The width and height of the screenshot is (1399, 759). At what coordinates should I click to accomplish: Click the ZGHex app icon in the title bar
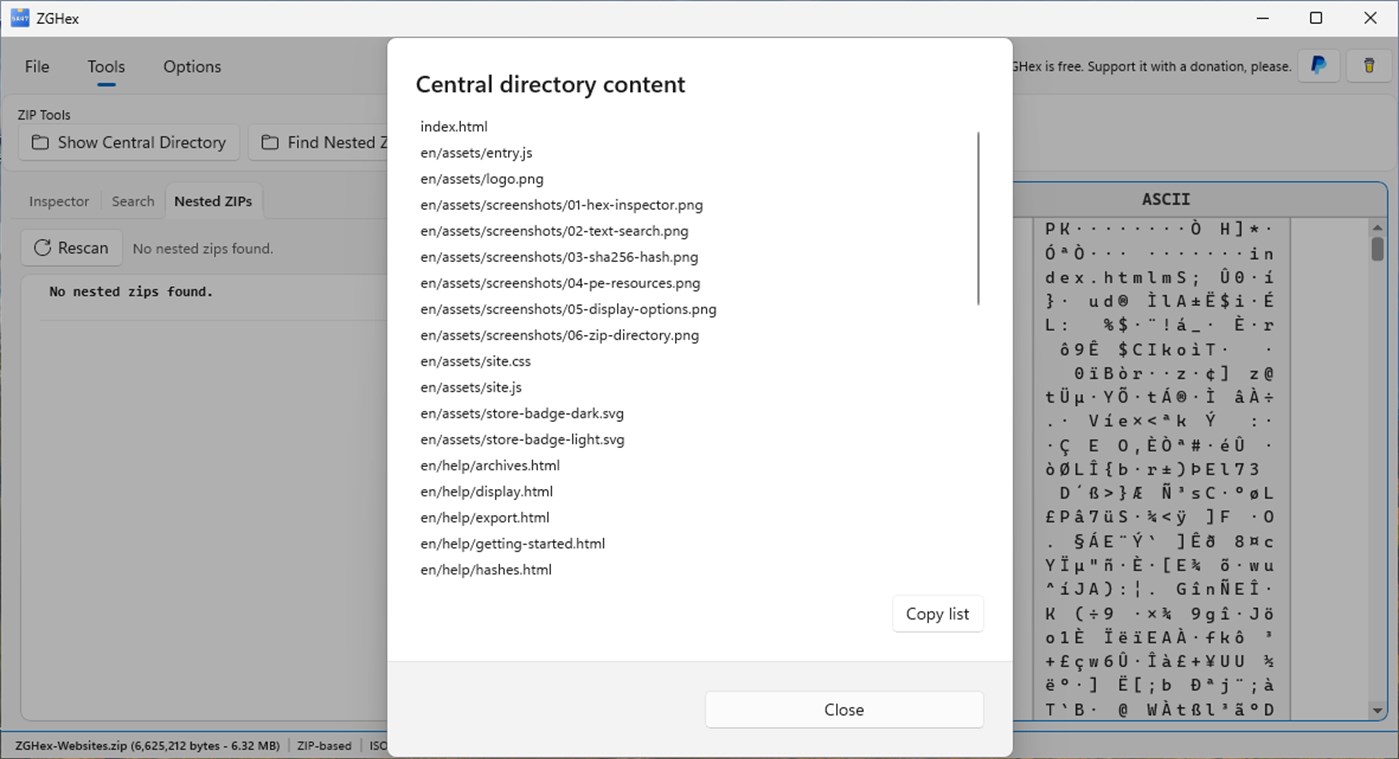(20, 18)
